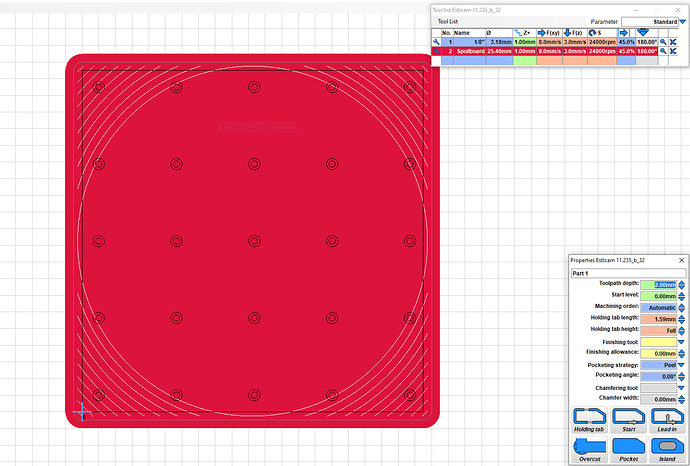Click magnifier icon in tool 1 row

point(663,42)
